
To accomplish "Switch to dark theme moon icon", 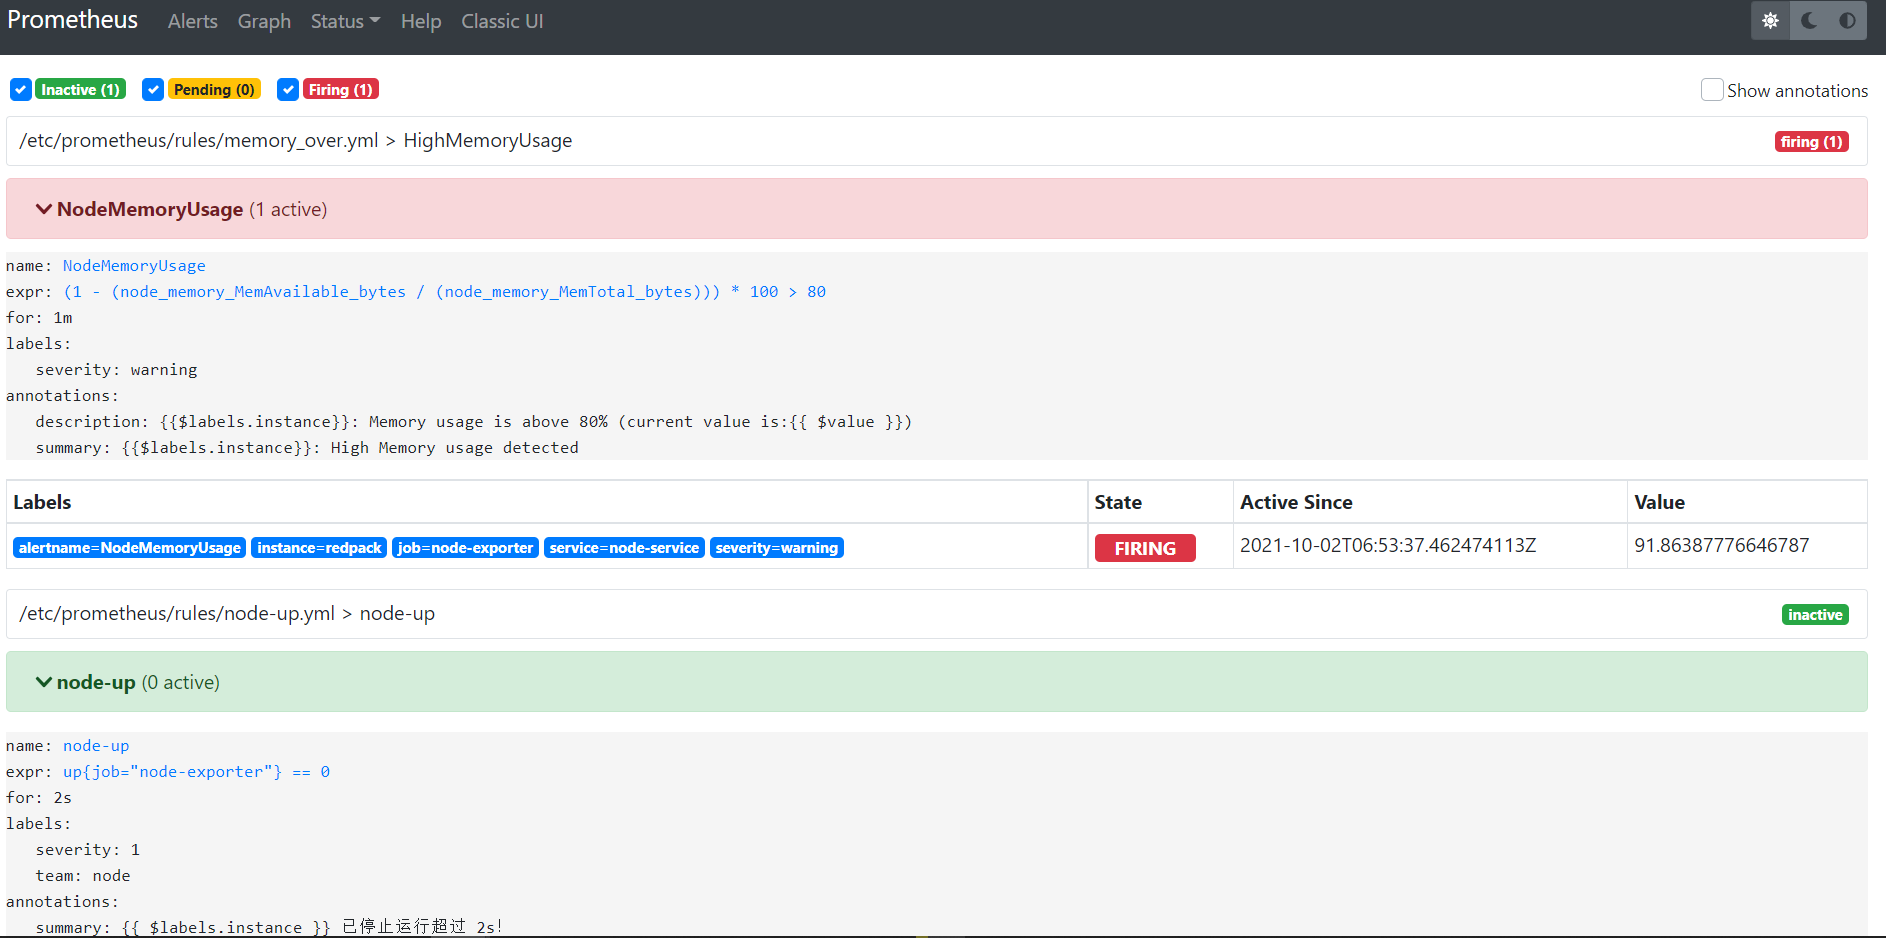I will (1809, 20).
